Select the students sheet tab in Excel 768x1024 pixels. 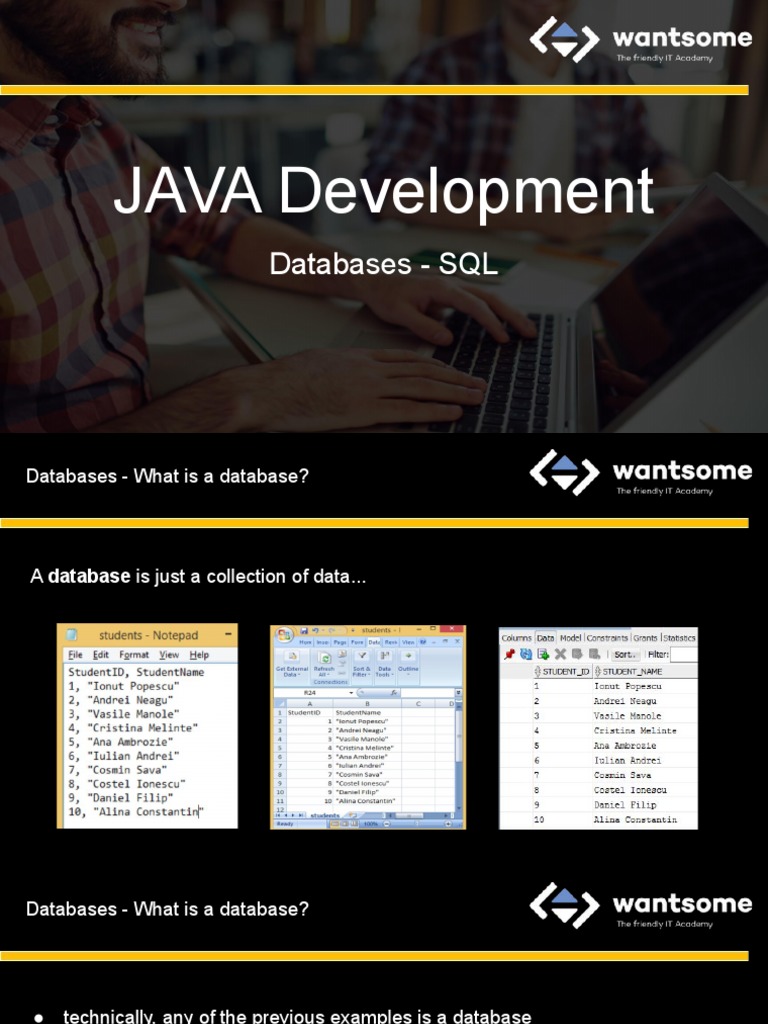(325, 816)
